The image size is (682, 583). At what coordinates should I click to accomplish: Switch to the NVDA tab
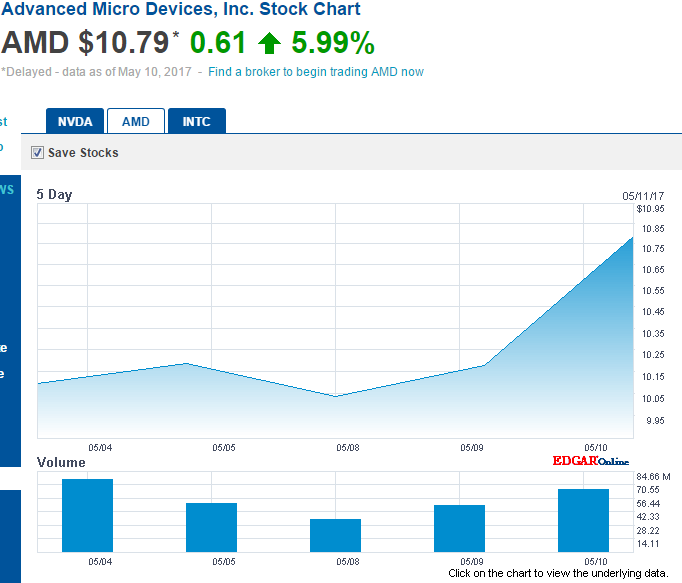(75, 122)
